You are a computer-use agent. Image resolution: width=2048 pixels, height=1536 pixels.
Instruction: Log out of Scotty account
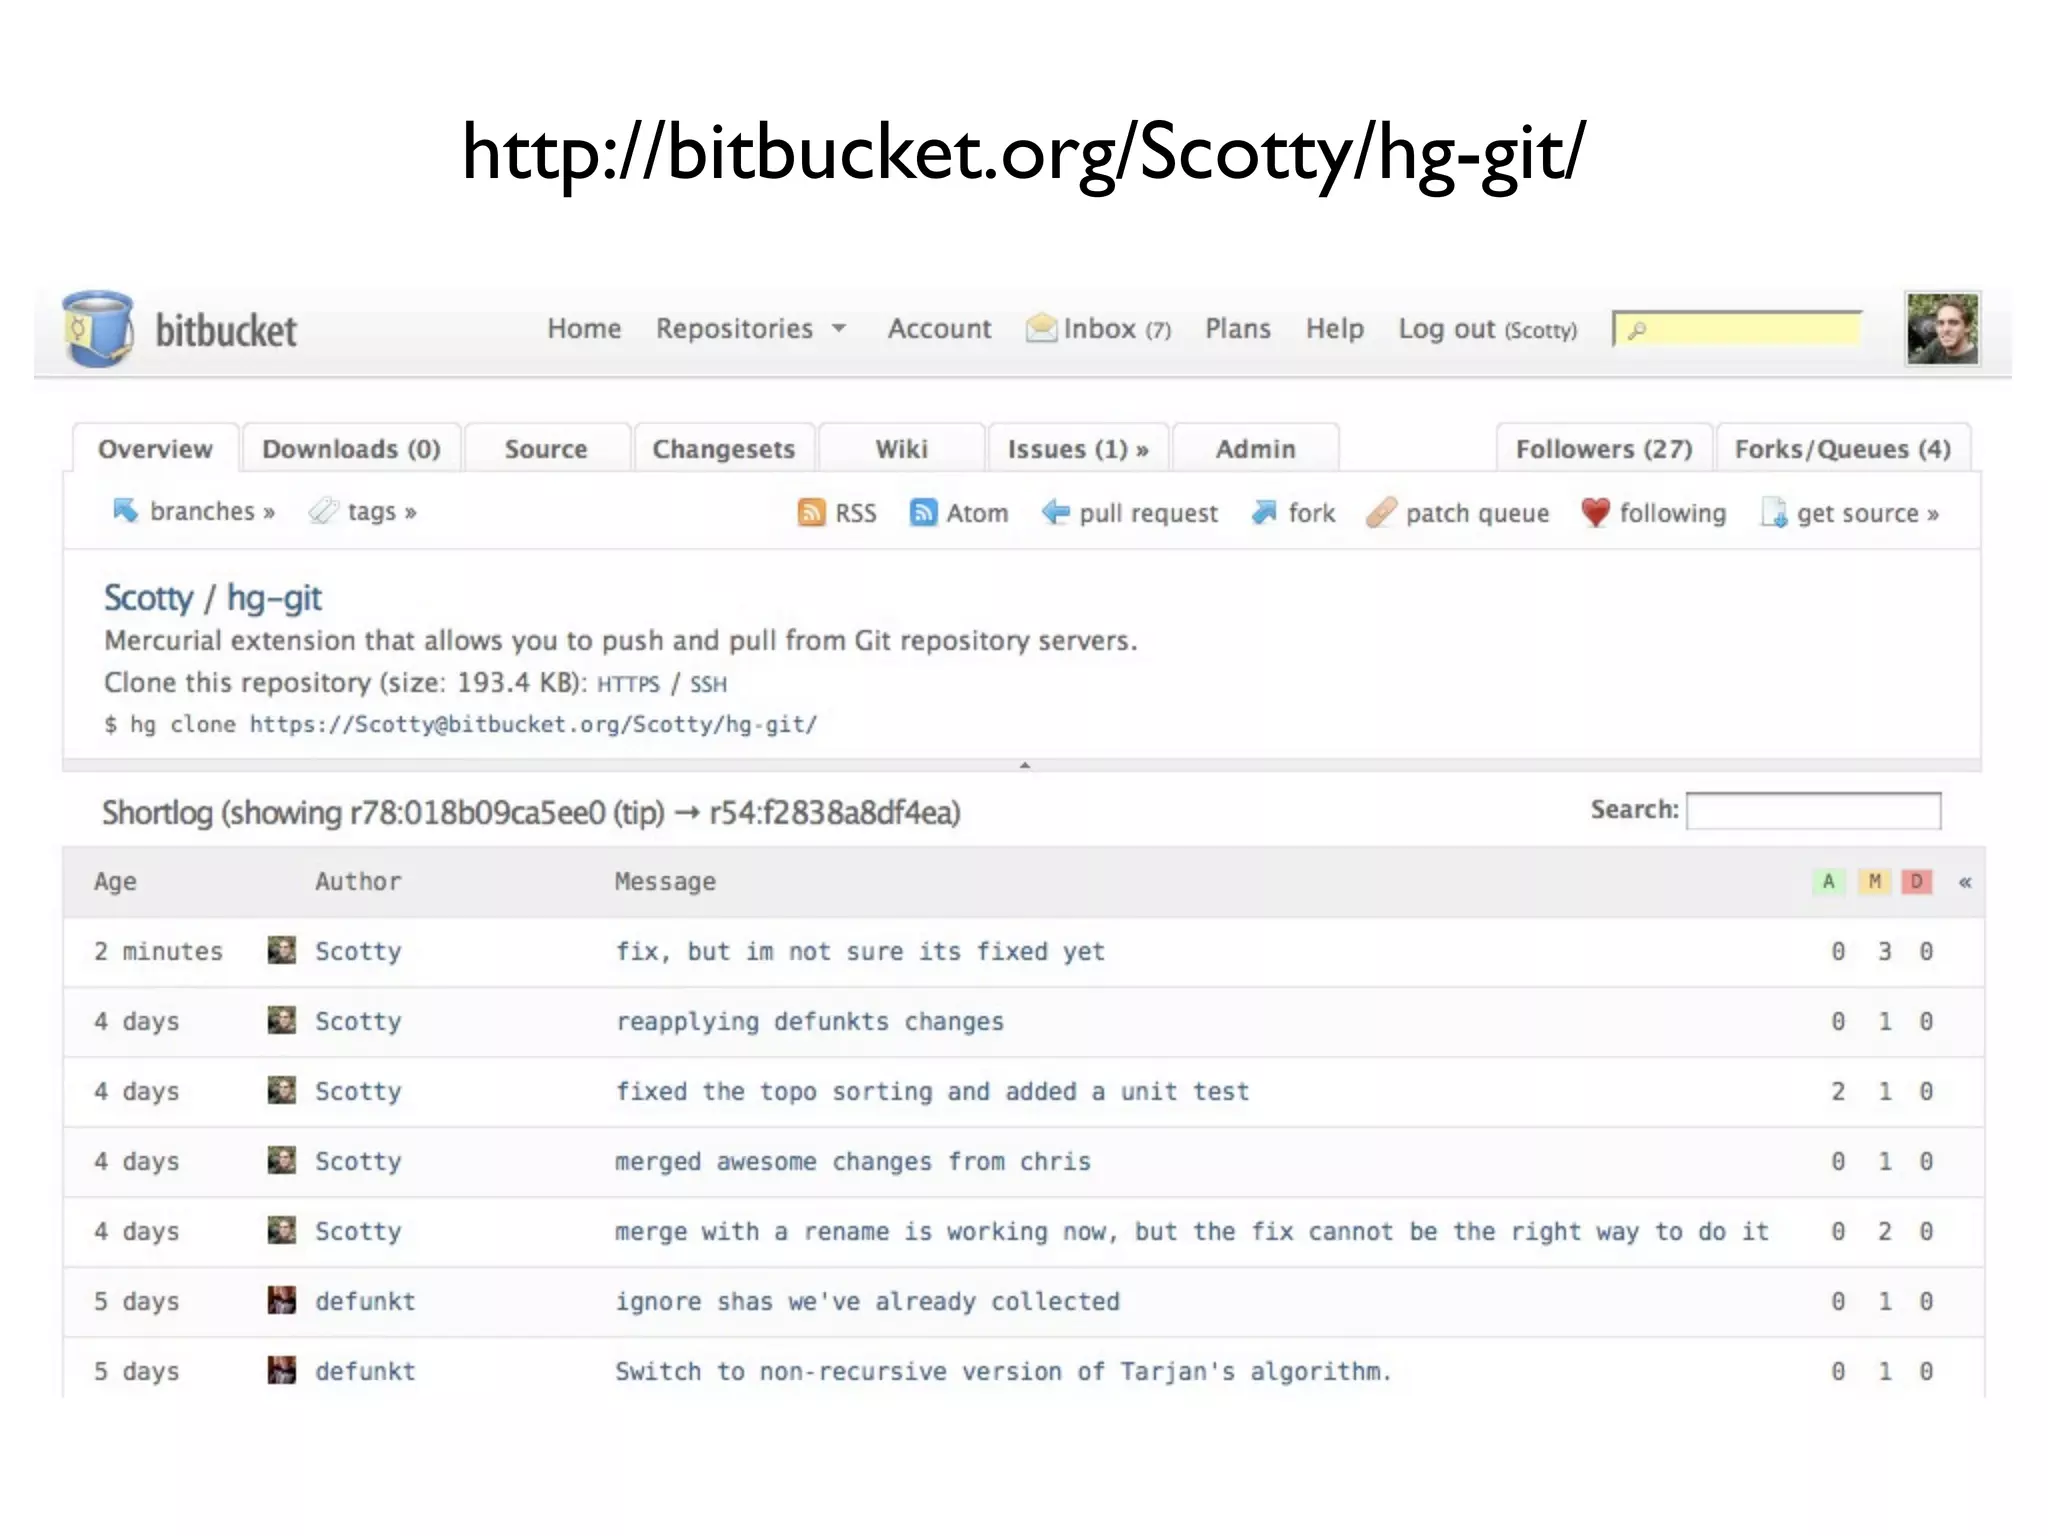pyautogui.click(x=1488, y=329)
